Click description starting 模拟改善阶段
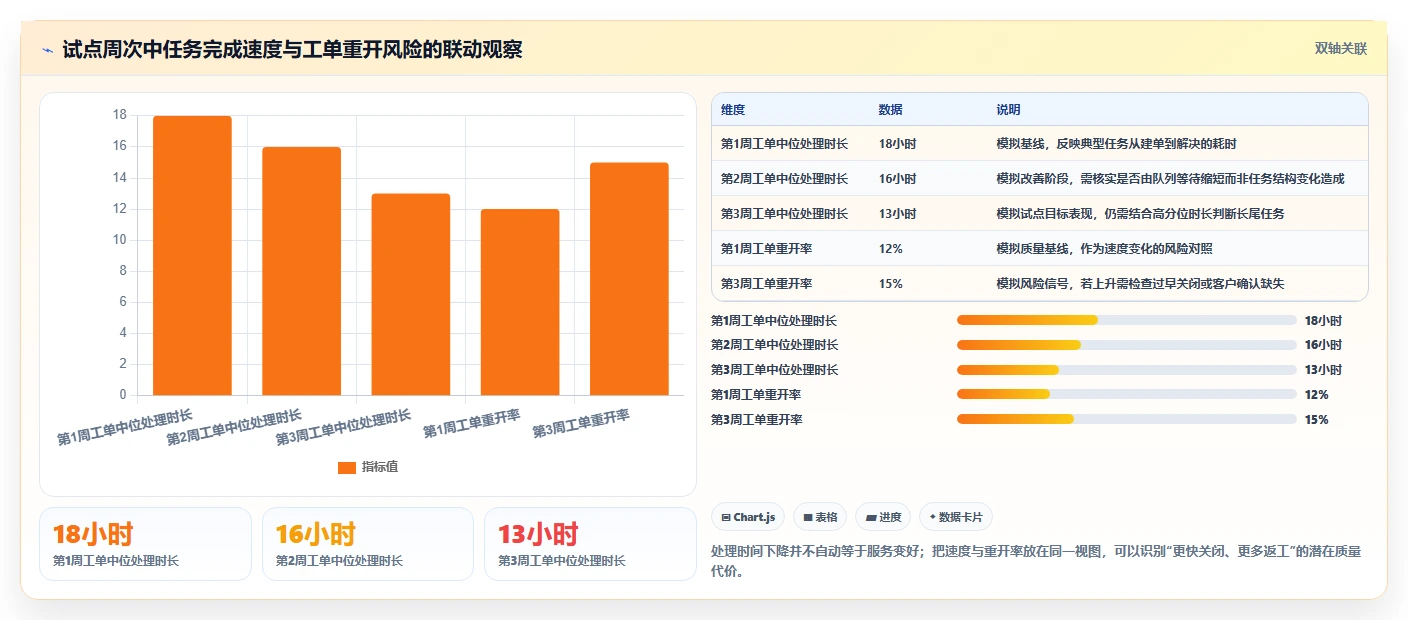Image resolution: width=1408 pixels, height=620 pixels. coord(1170,179)
